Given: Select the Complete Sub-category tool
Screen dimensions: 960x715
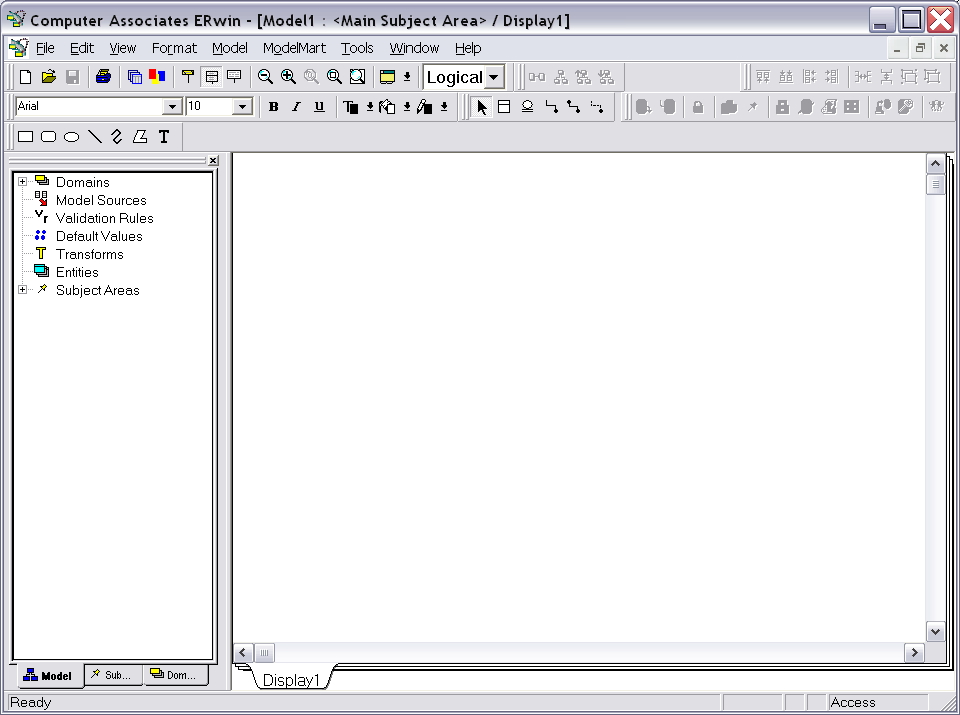Looking at the screenshot, I should point(527,107).
